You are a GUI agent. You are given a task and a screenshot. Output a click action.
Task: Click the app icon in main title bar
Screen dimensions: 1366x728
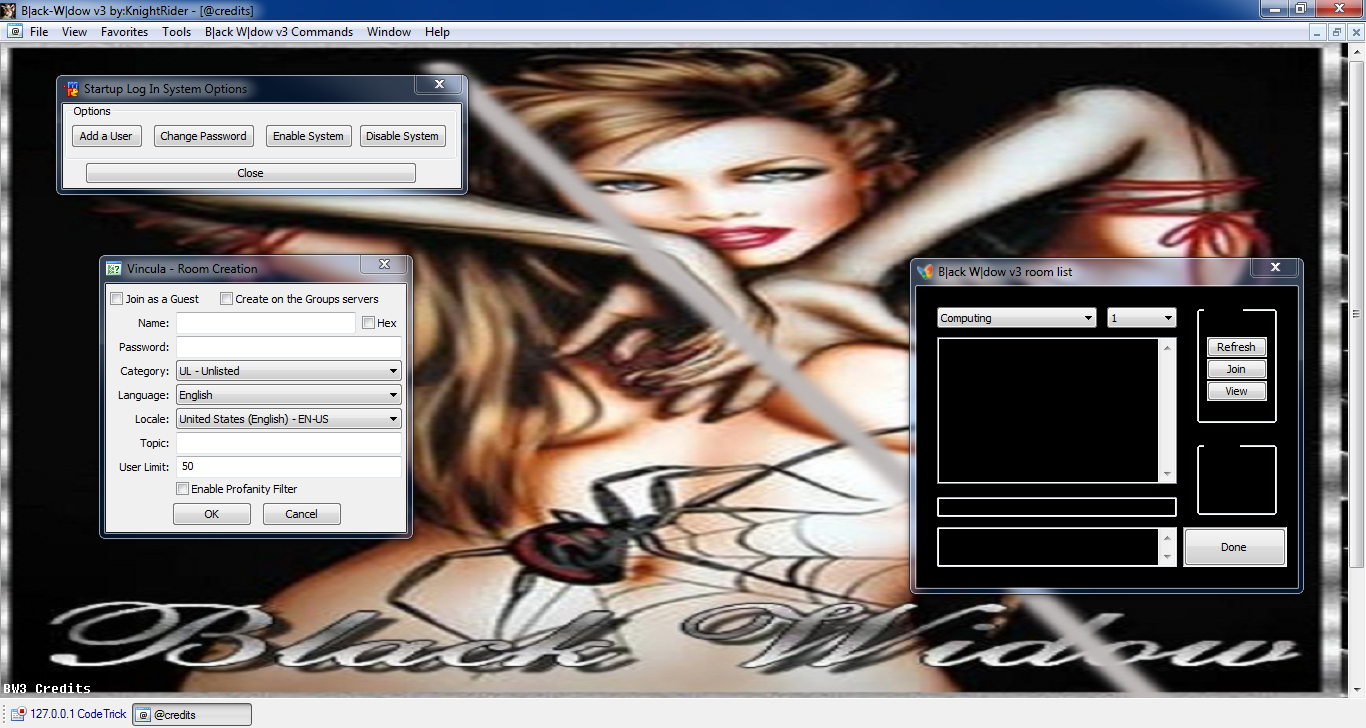(9, 9)
